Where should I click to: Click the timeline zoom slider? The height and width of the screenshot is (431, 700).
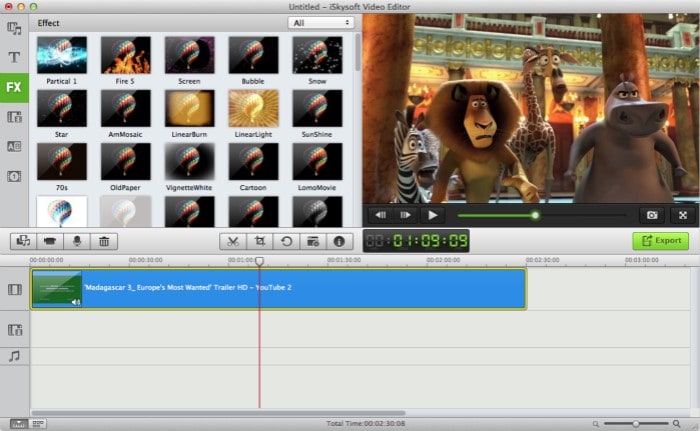[x=636, y=423]
